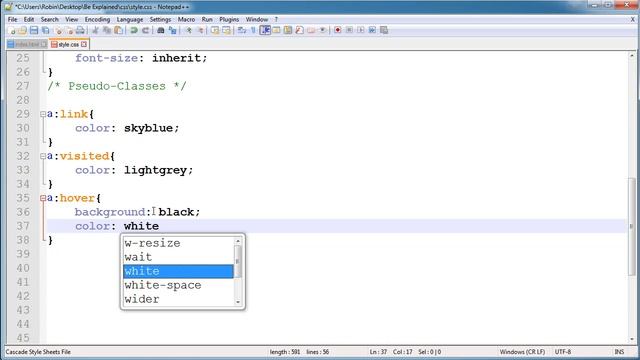Open the Function List icon

coord(299,30)
